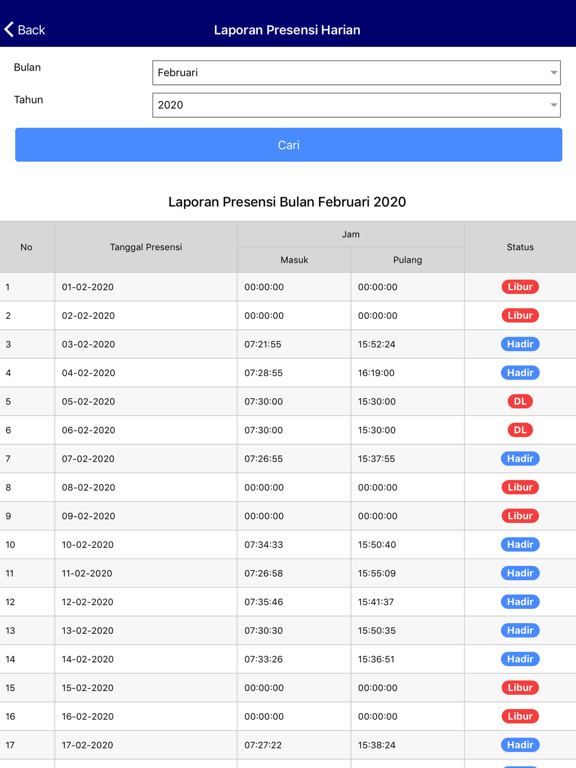Click the Masuk time 07:28:55
Viewport: 576px width, 768px height.
pyautogui.click(x=264, y=373)
